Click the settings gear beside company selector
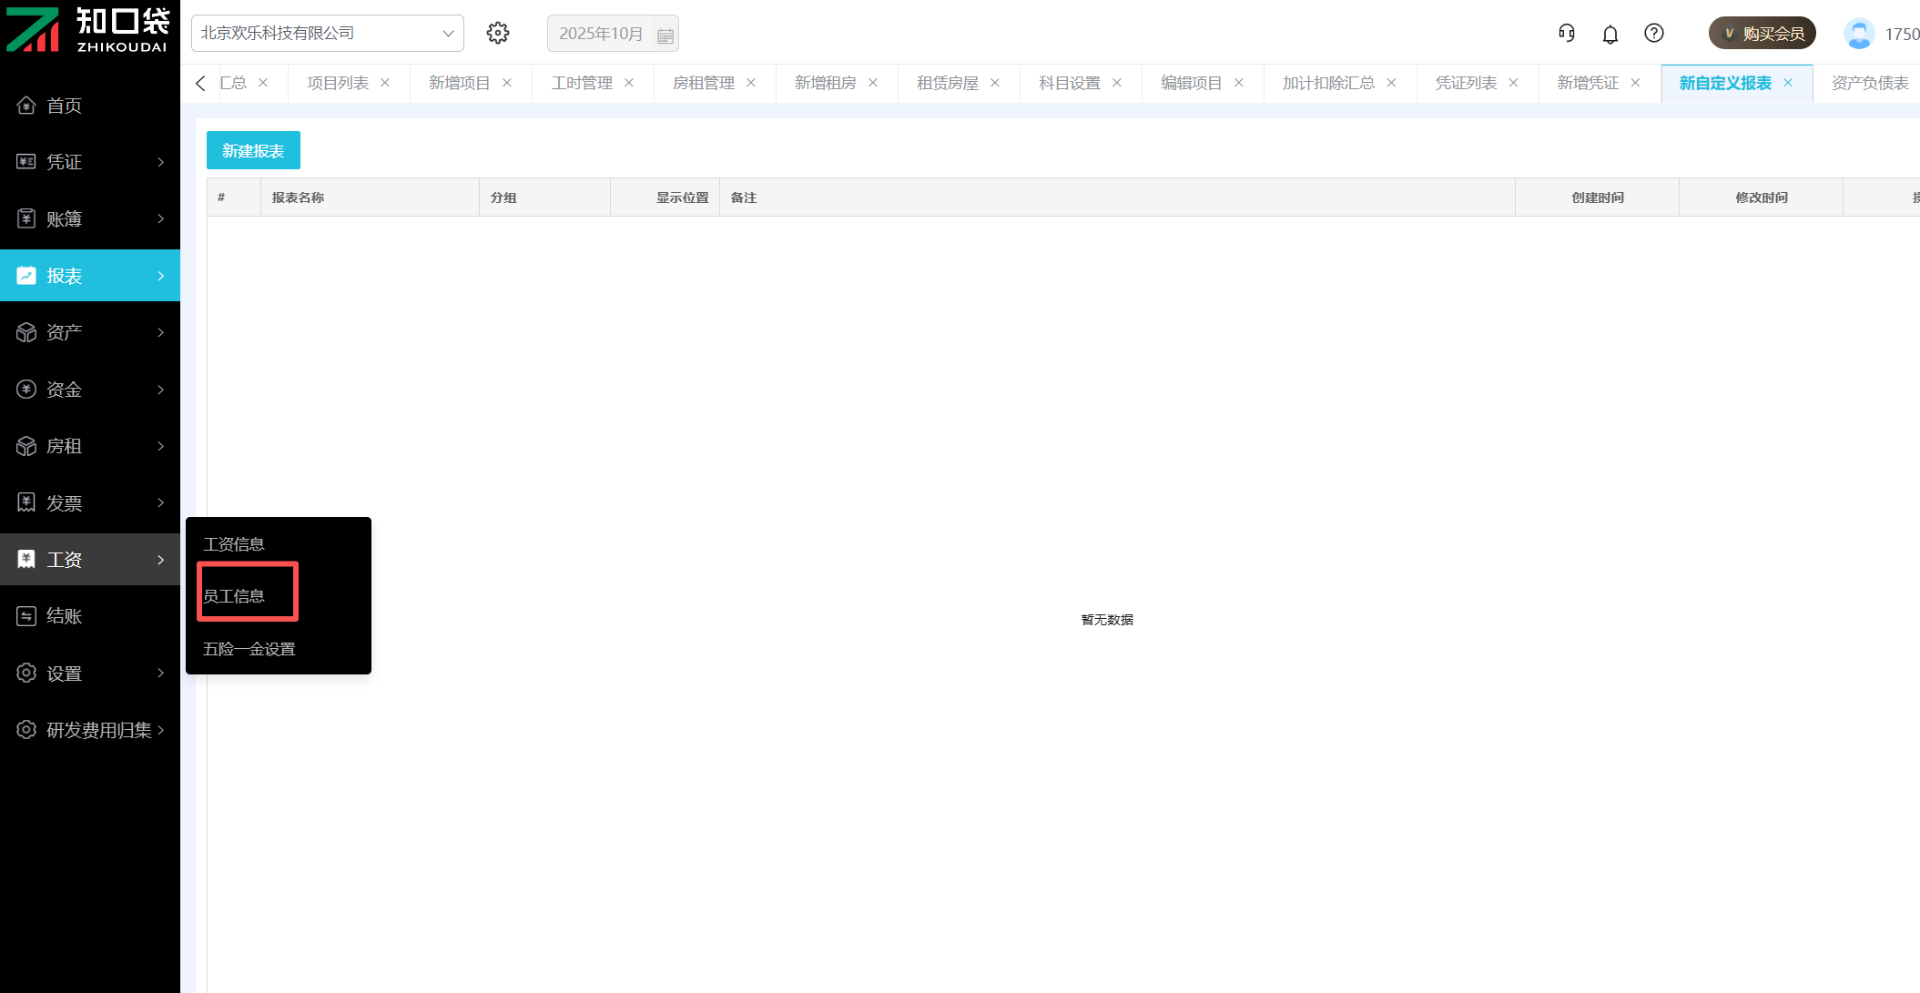This screenshot has height=993, width=1920. [497, 33]
